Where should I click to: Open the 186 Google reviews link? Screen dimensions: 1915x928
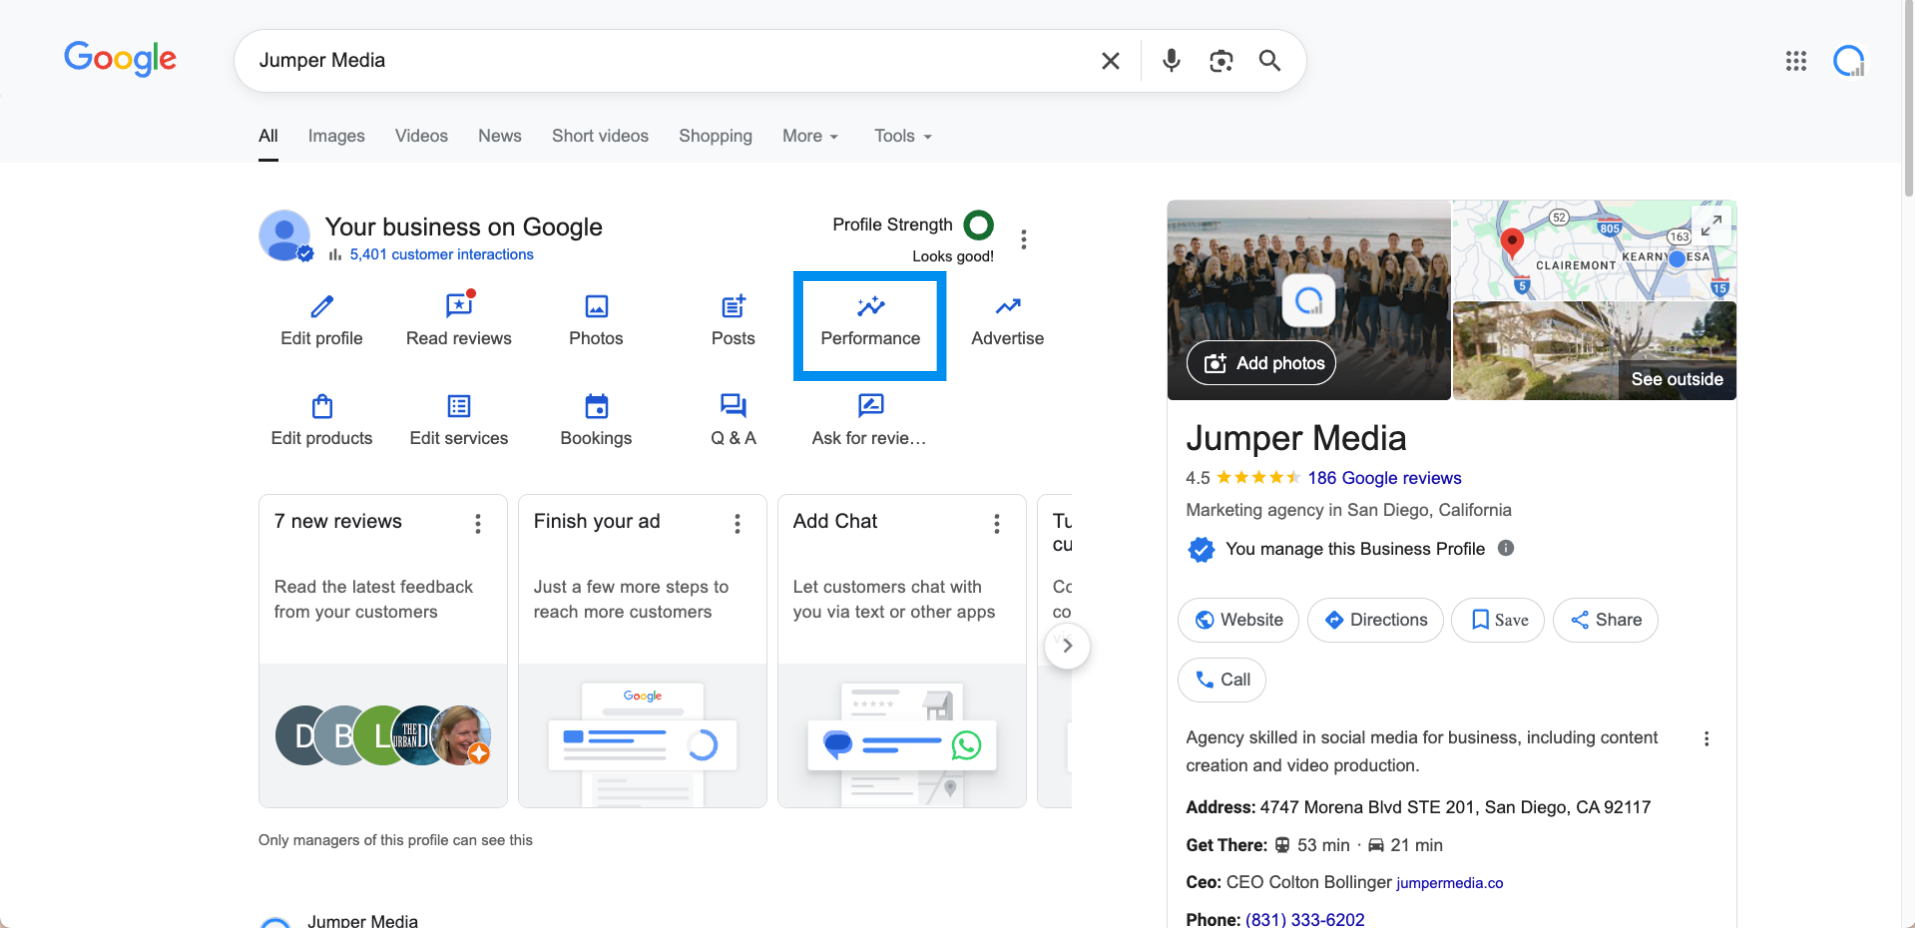[1384, 478]
